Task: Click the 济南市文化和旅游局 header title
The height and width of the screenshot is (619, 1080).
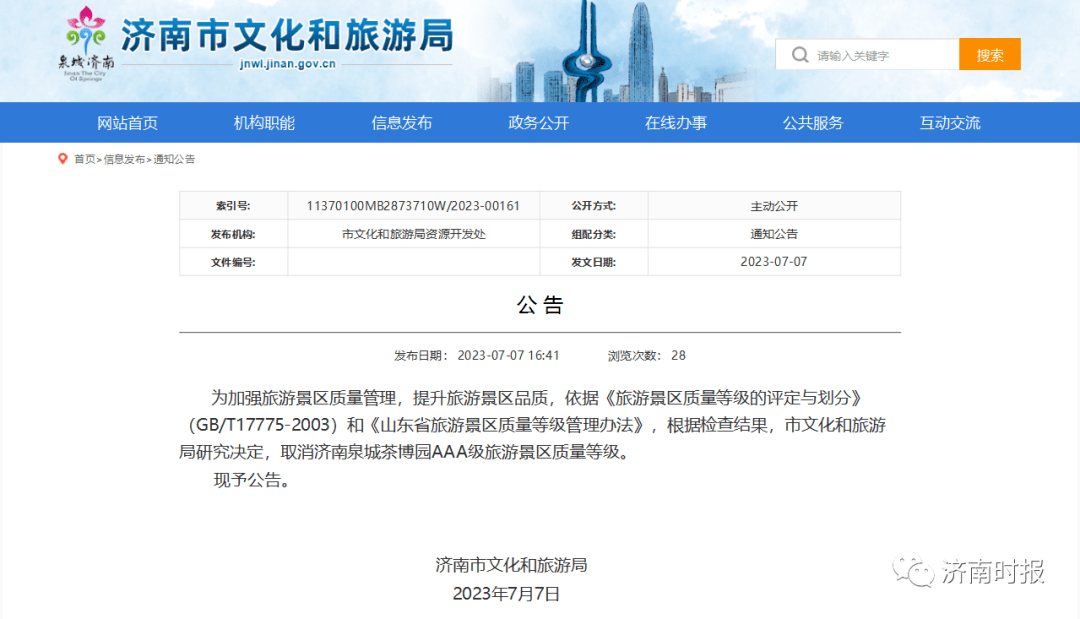Action: click(x=287, y=35)
